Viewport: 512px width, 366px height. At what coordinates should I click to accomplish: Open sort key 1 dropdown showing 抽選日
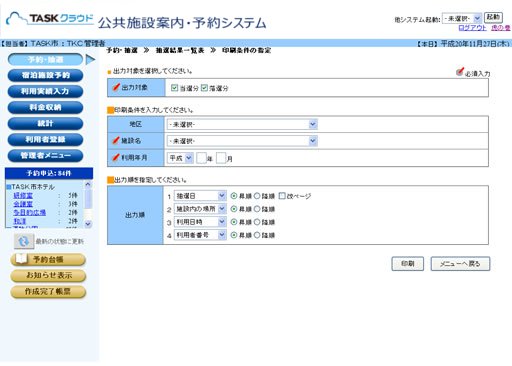click(200, 196)
